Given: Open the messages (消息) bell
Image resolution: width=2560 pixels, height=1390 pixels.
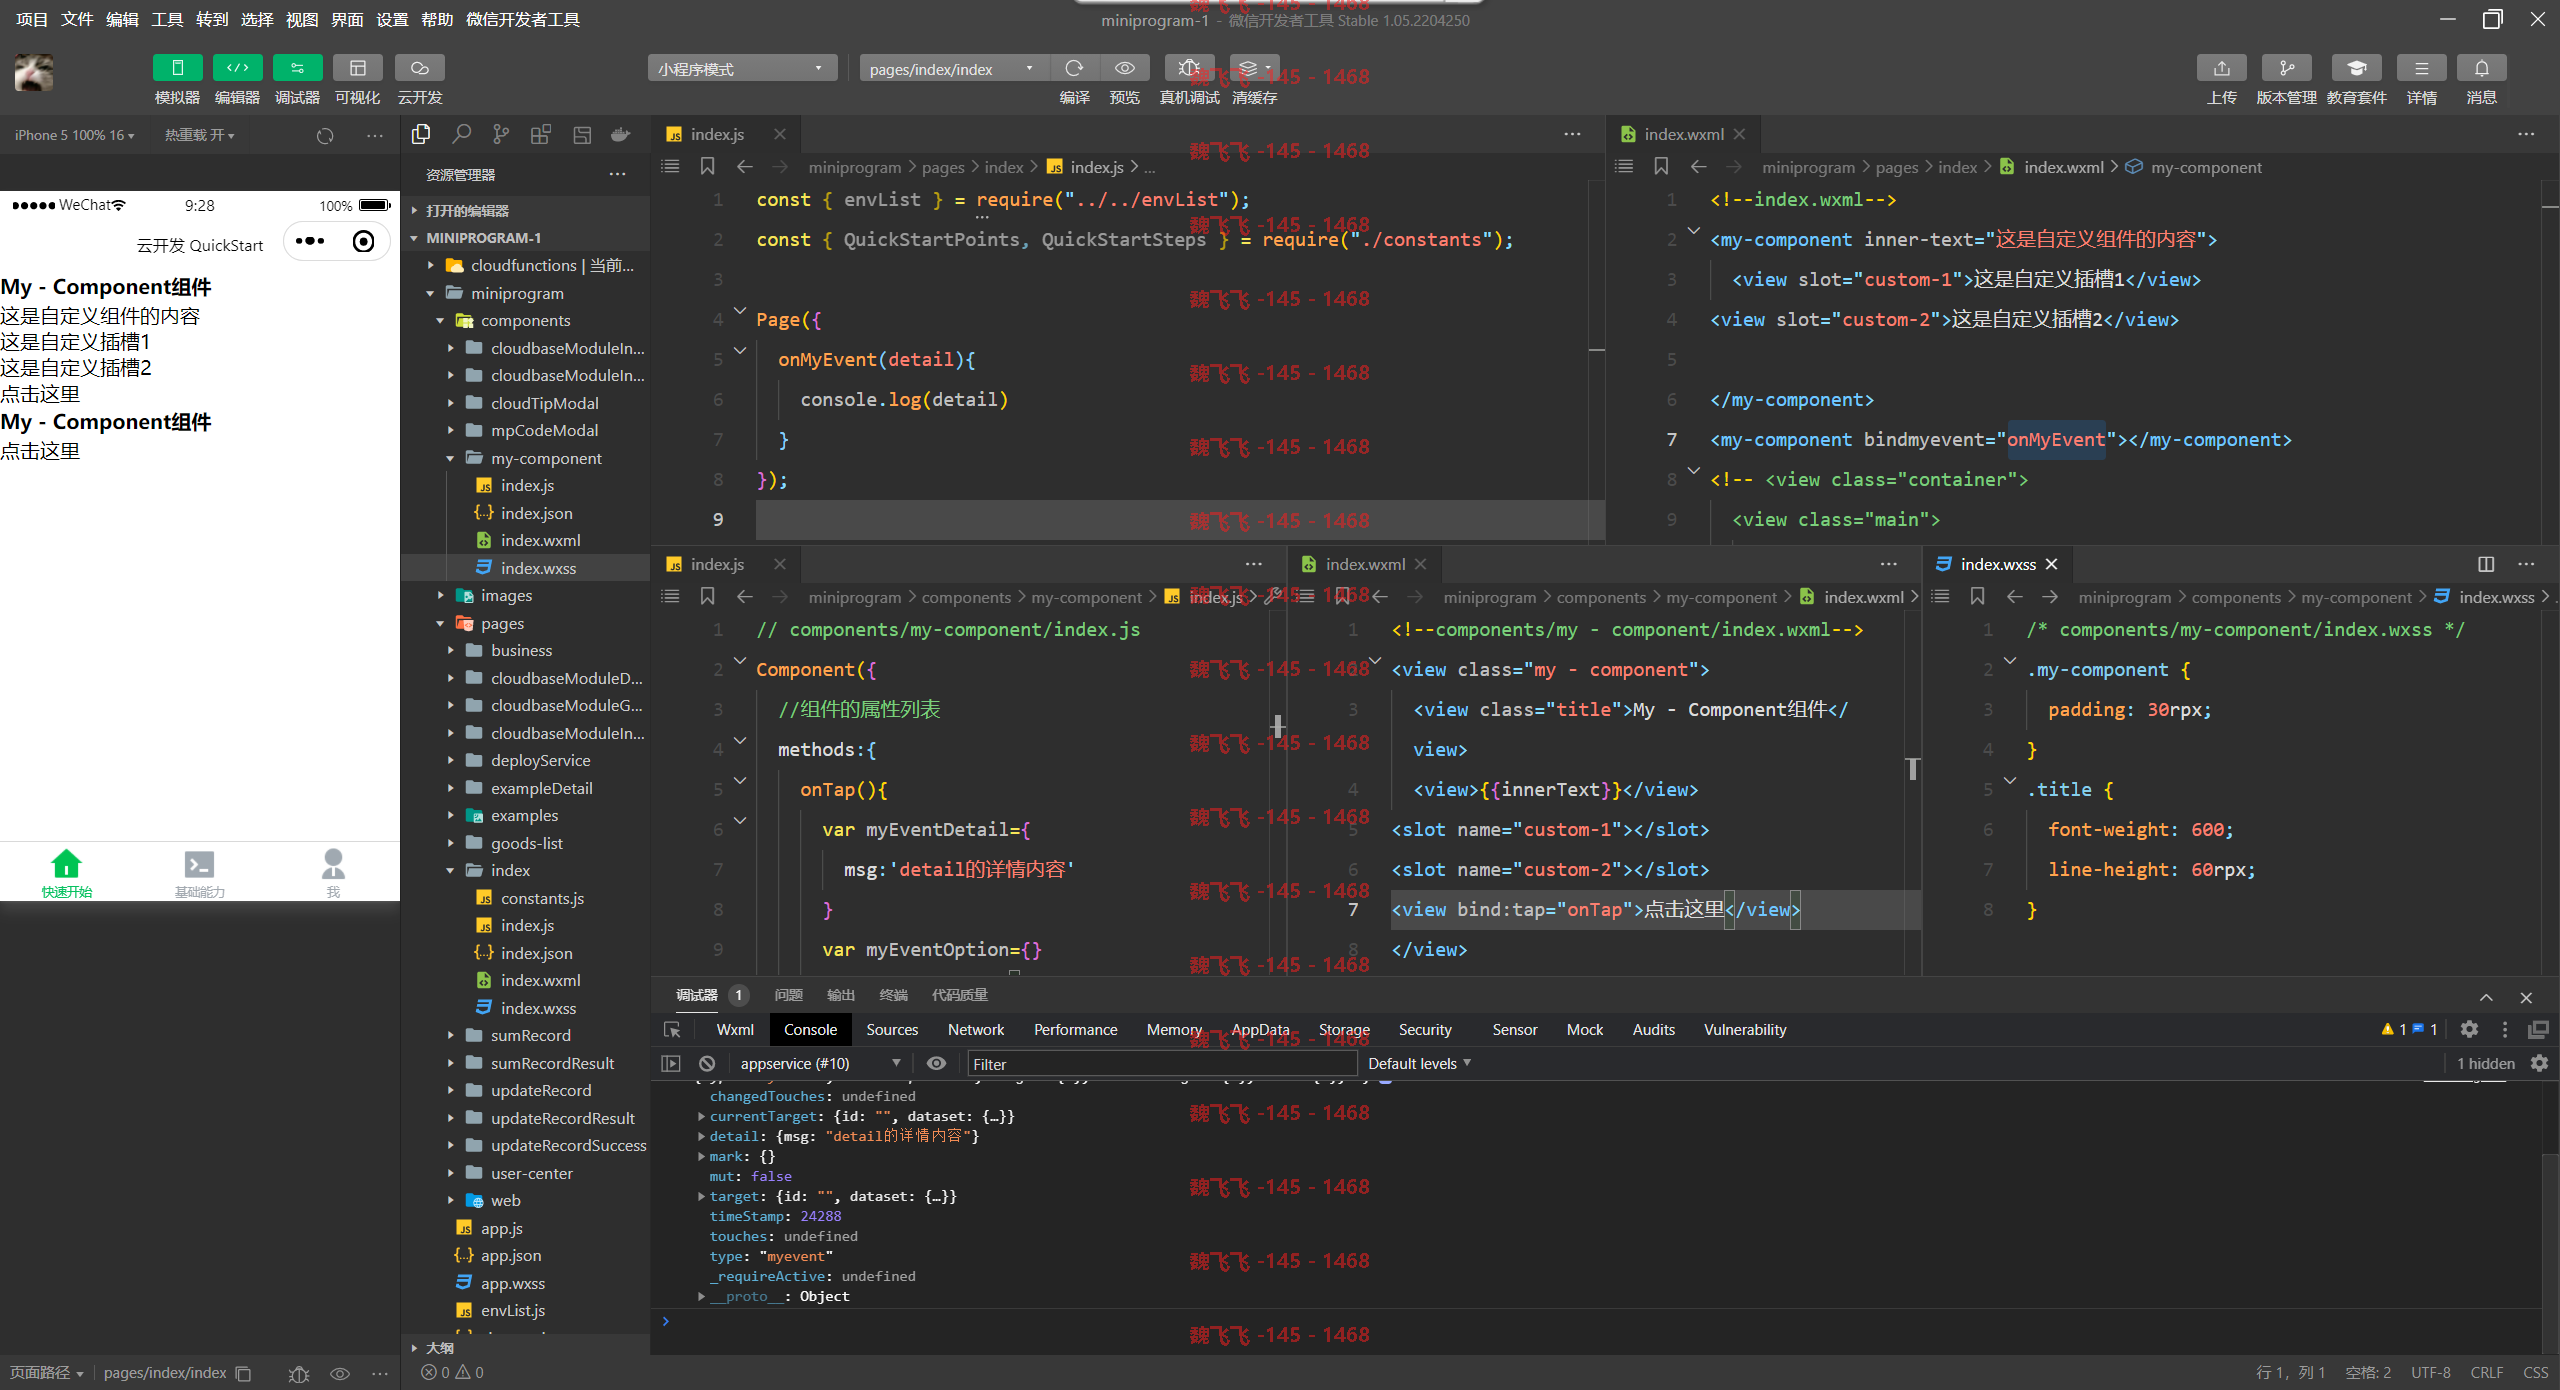Looking at the screenshot, I should click(x=2481, y=68).
